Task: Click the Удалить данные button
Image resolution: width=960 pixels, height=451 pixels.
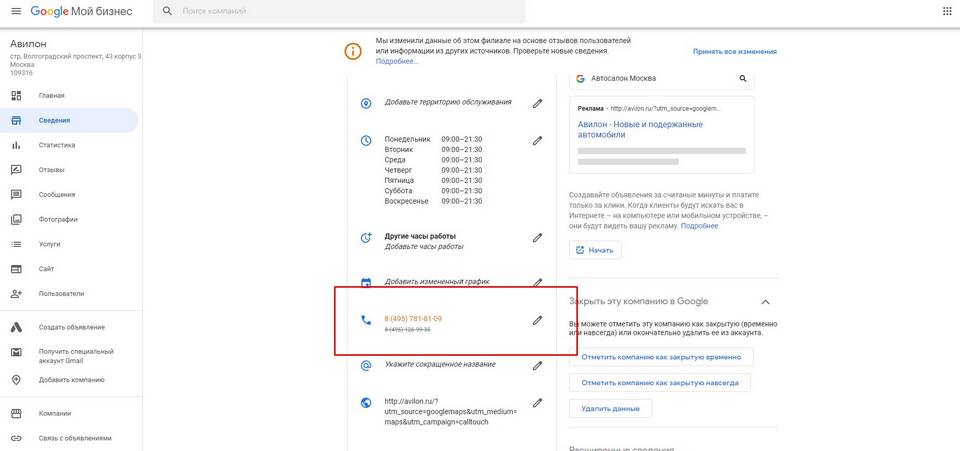Action: (610, 408)
